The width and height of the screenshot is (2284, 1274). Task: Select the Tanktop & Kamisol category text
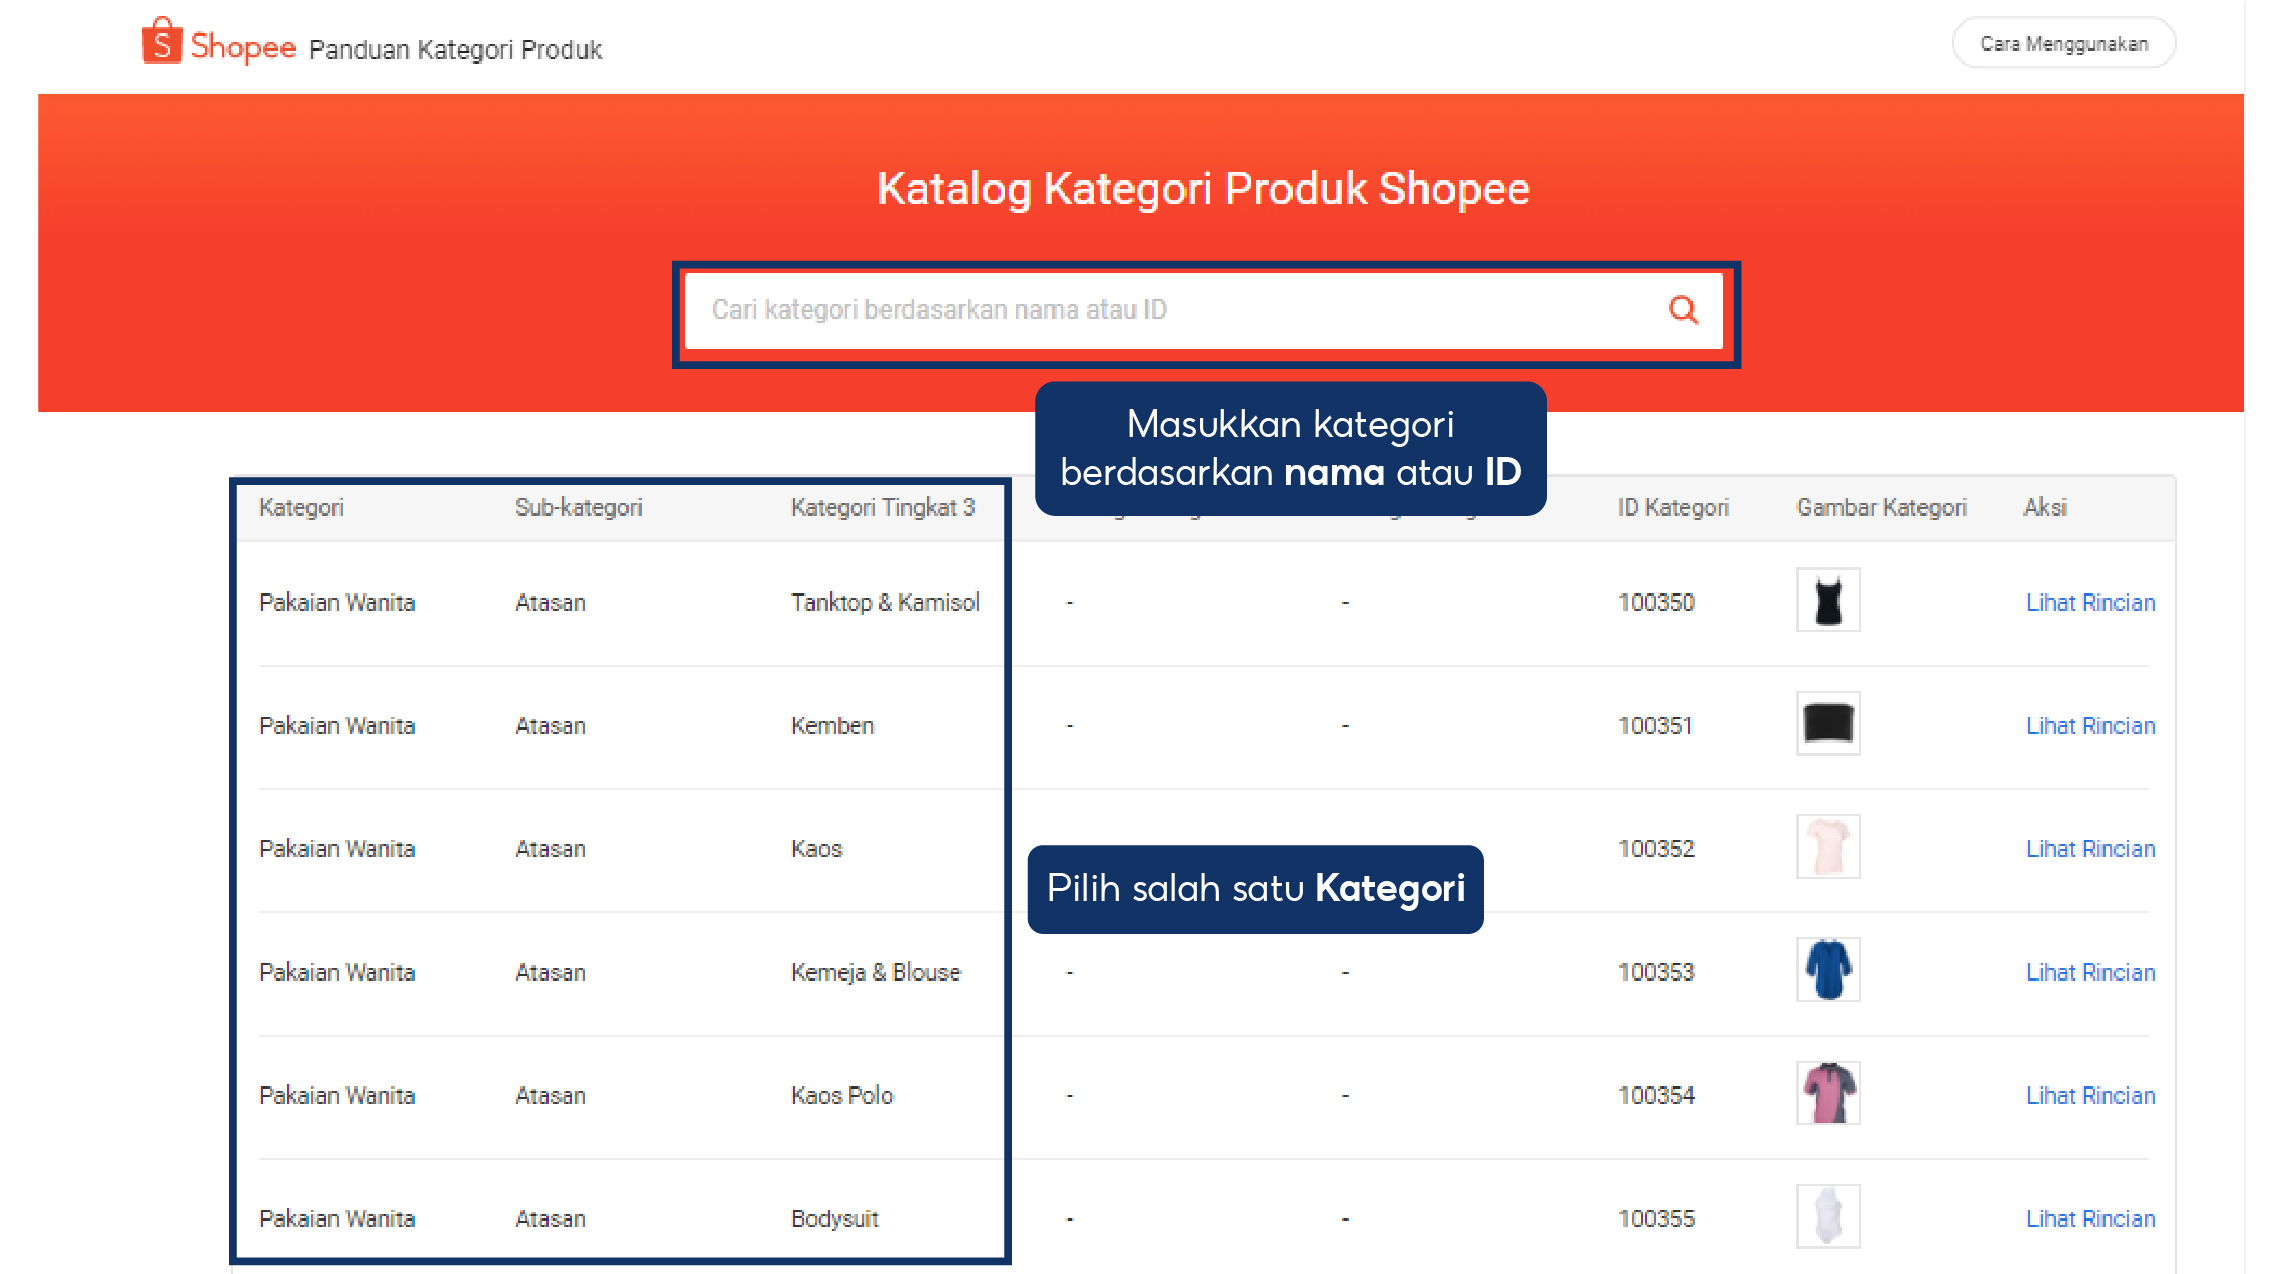click(x=884, y=603)
